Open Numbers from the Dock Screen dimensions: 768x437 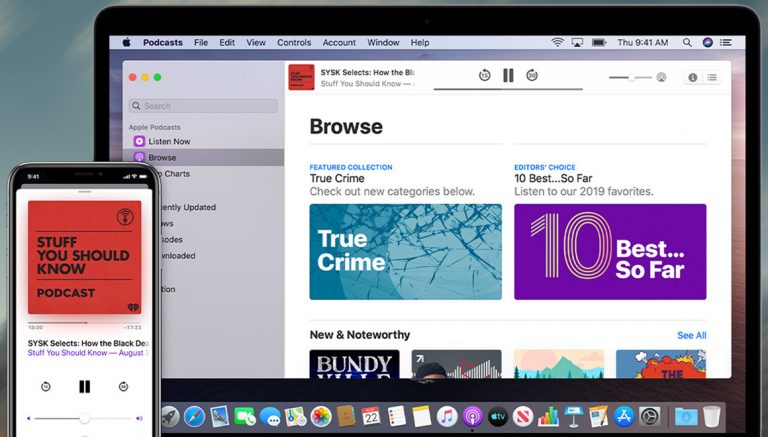(548, 417)
